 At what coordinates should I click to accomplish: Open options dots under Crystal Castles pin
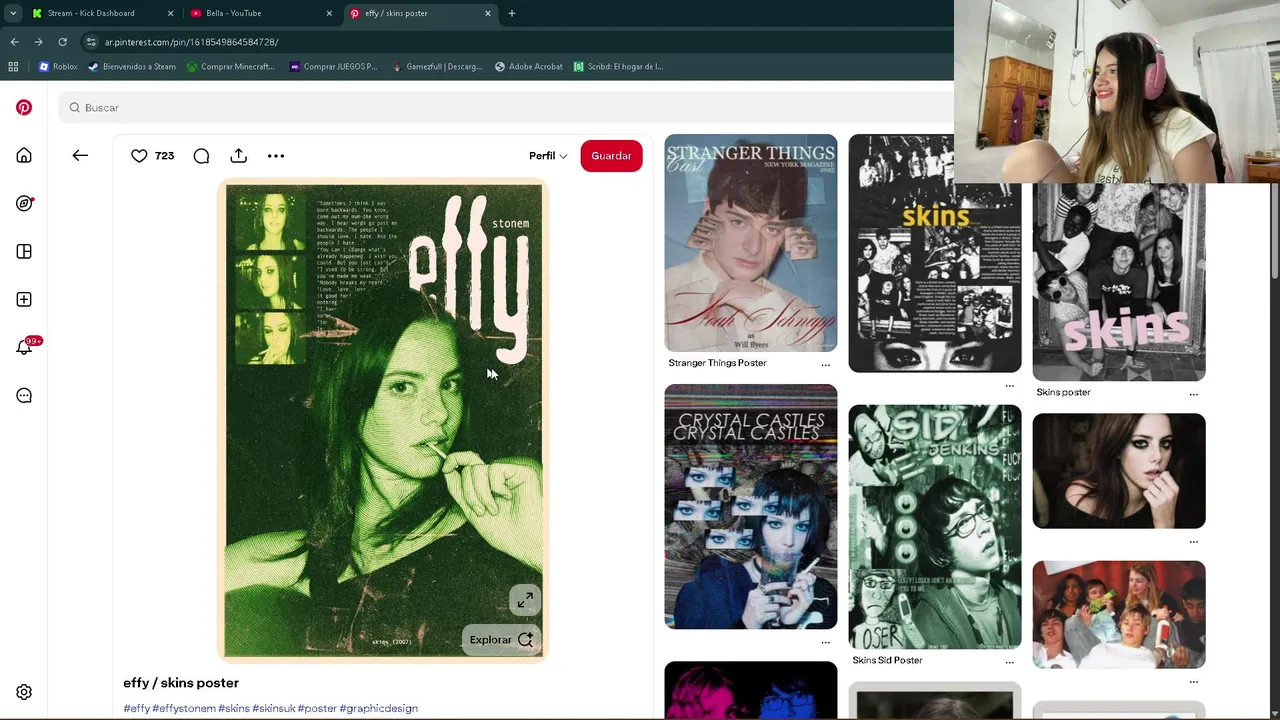(x=825, y=642)
